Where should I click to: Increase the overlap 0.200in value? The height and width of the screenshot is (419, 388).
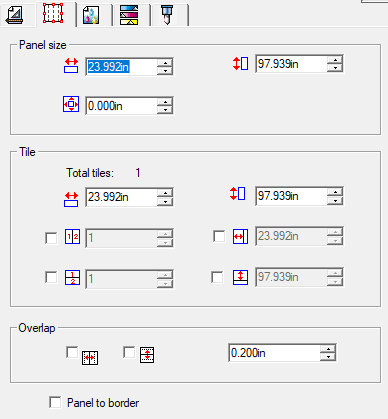point(328,349)
